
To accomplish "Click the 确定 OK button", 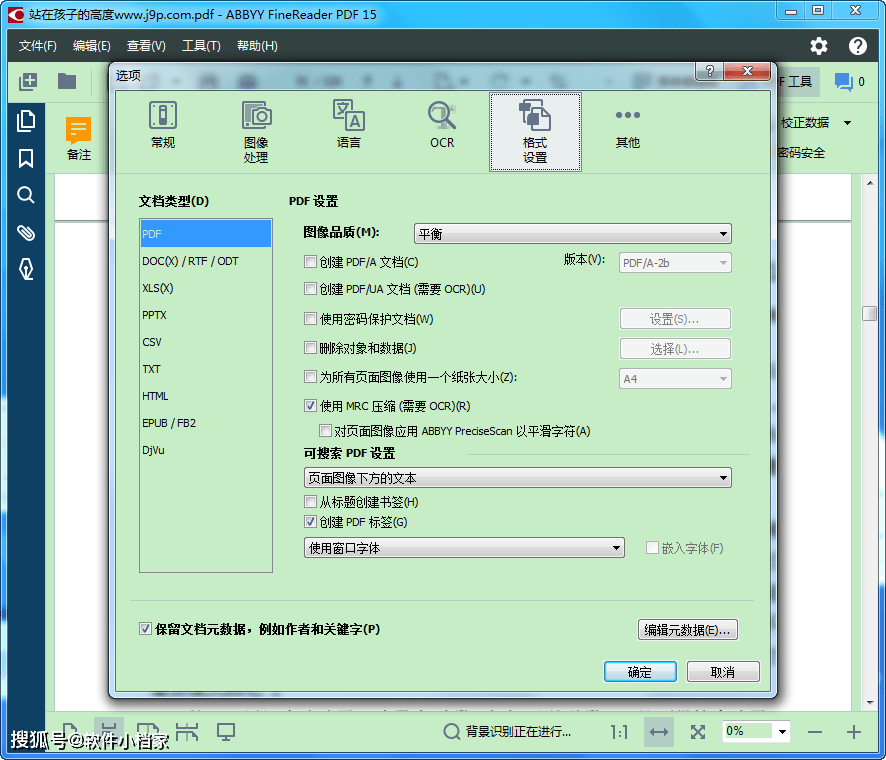I will (x=640, y=672).
